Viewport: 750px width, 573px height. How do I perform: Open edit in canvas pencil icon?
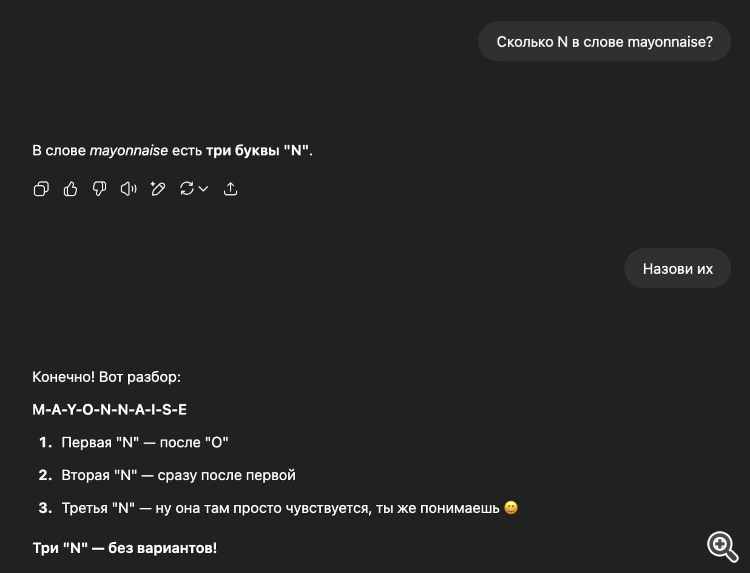coord(157,189)
